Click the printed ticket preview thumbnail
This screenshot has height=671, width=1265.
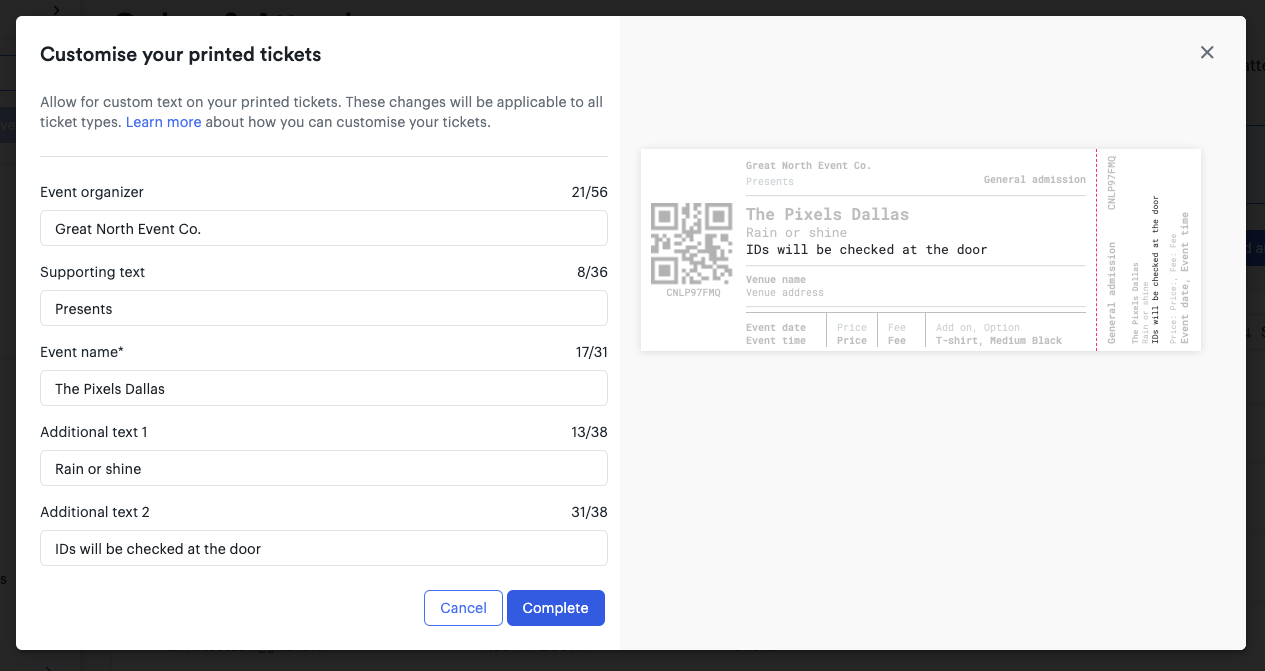pos(920,250)
